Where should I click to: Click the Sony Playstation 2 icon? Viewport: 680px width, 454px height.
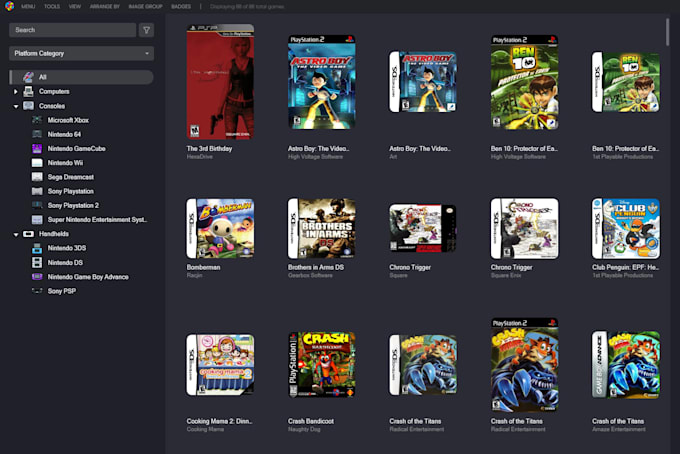pyautogui.click(x=37, y=206)
